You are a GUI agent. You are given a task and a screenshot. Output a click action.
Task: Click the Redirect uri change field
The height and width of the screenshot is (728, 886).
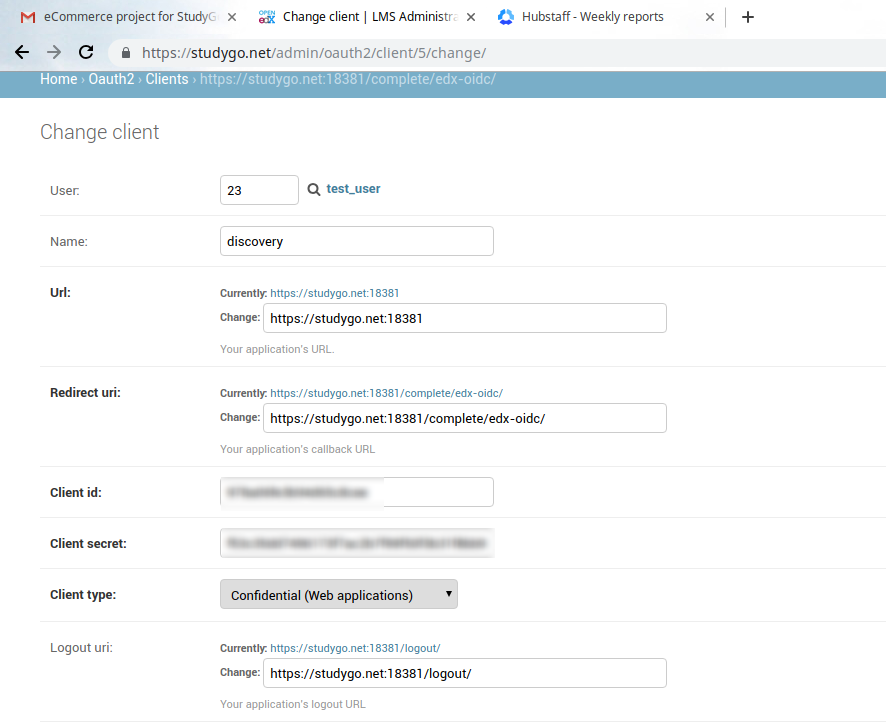[464, 418]
